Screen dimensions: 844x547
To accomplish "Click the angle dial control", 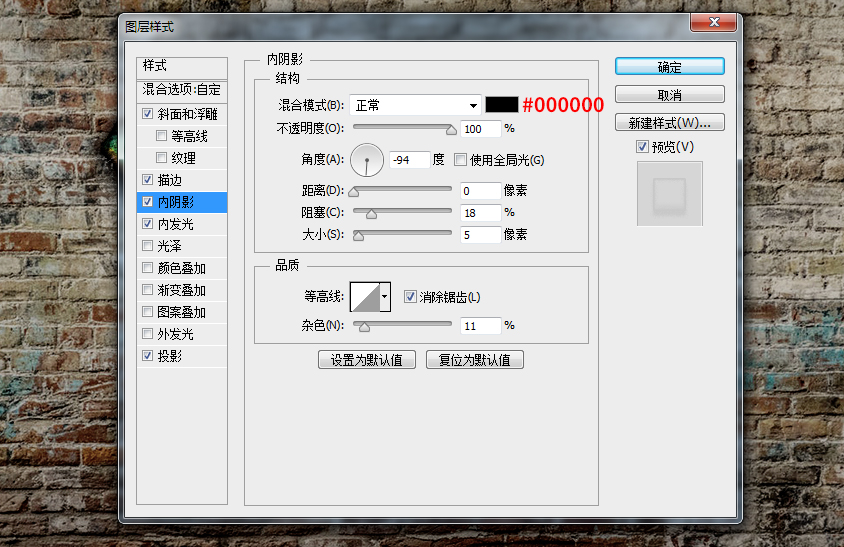I will [x=367, y=160].
